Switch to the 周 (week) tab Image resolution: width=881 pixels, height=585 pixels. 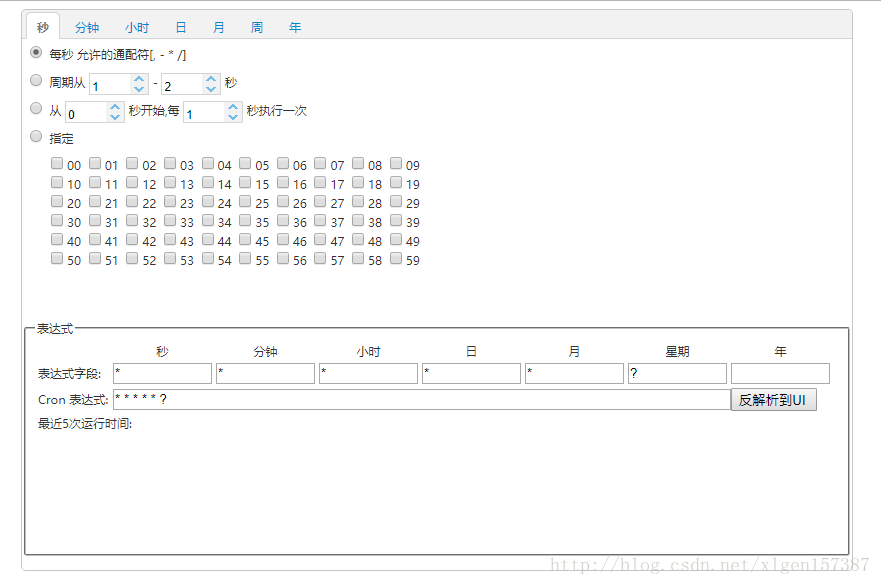[256, 27]
